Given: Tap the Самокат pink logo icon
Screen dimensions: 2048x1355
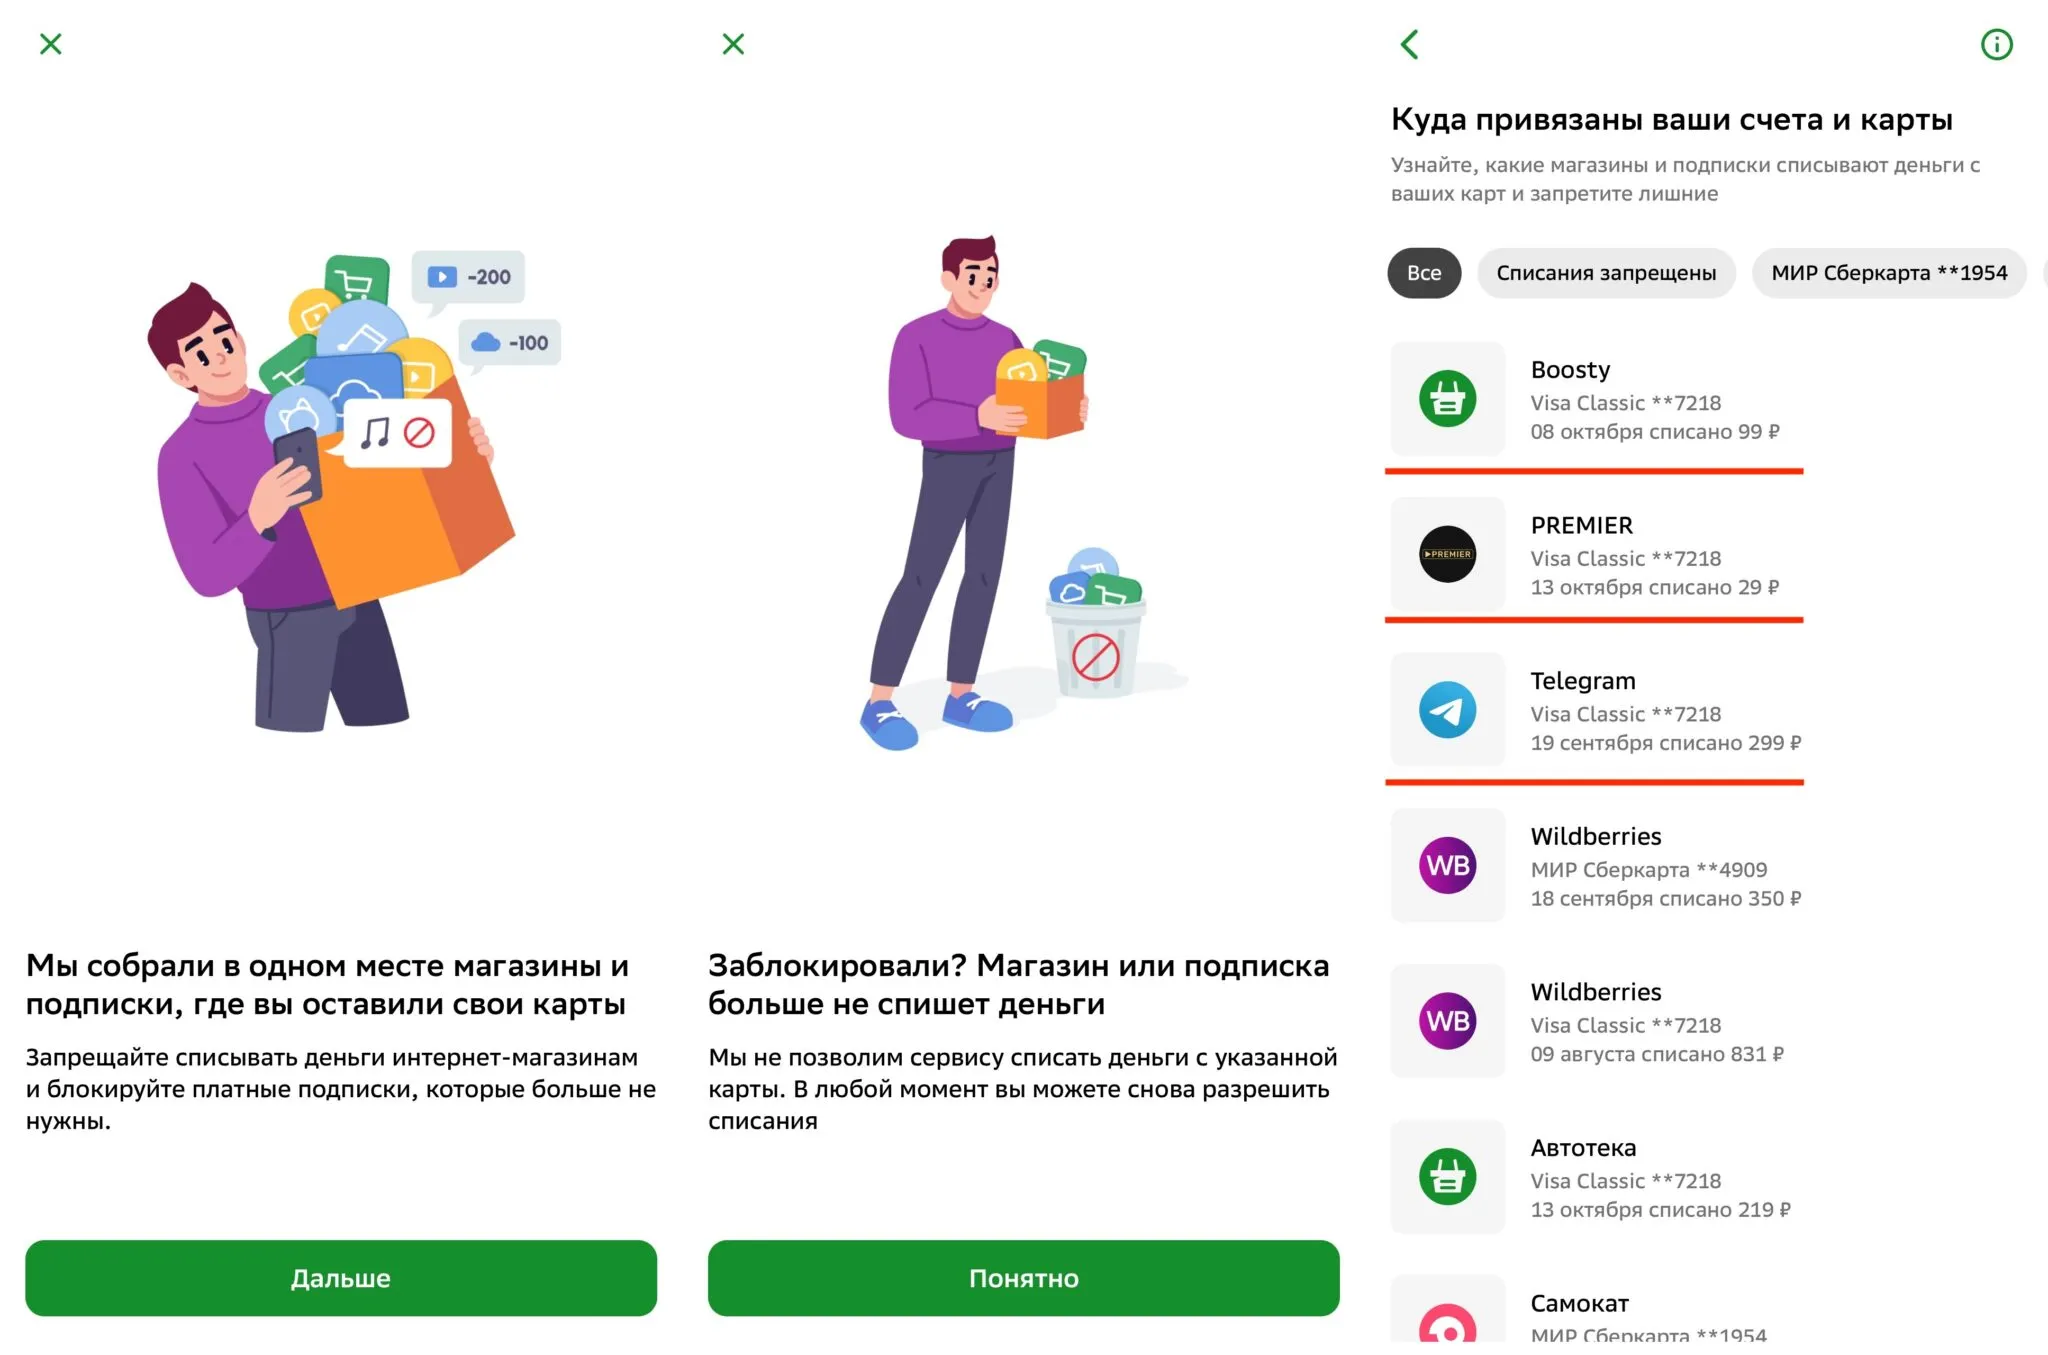Looking at the screenshot, I should pyautogui.click(x=1447, y=1320).
